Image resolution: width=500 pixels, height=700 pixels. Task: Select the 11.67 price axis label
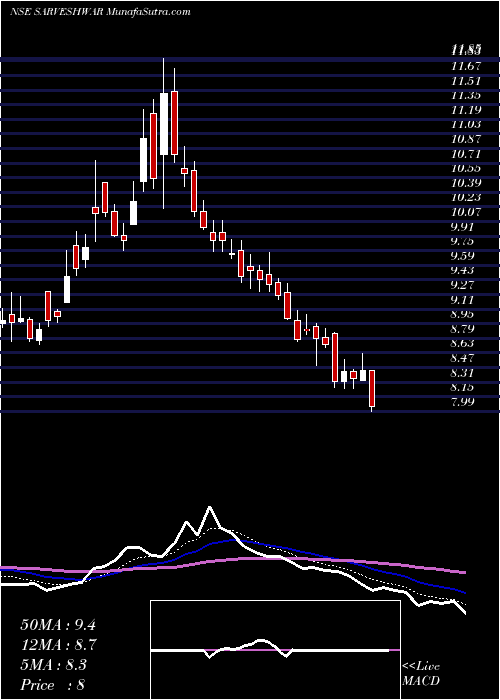[466, 66]
